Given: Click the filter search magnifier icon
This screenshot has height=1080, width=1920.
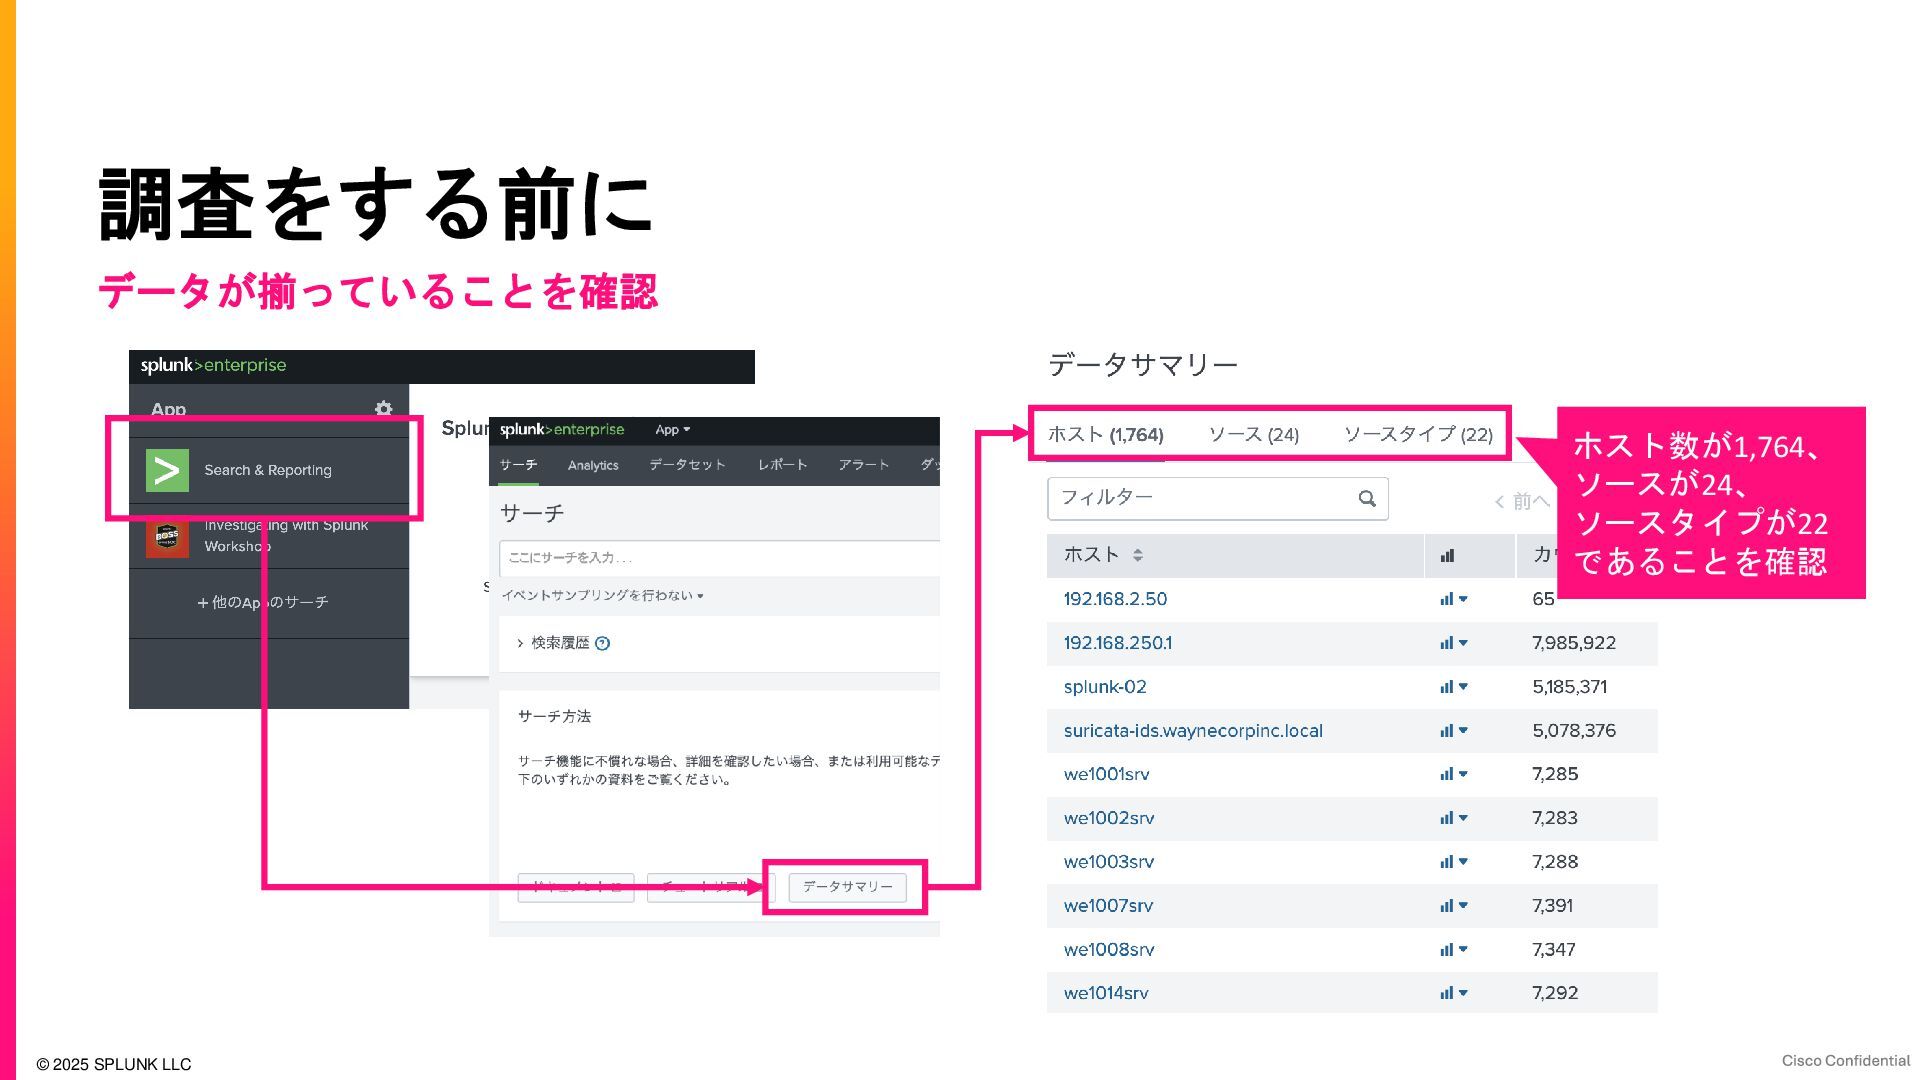Looking at the screenshot, I should (x=1367, y=498).
